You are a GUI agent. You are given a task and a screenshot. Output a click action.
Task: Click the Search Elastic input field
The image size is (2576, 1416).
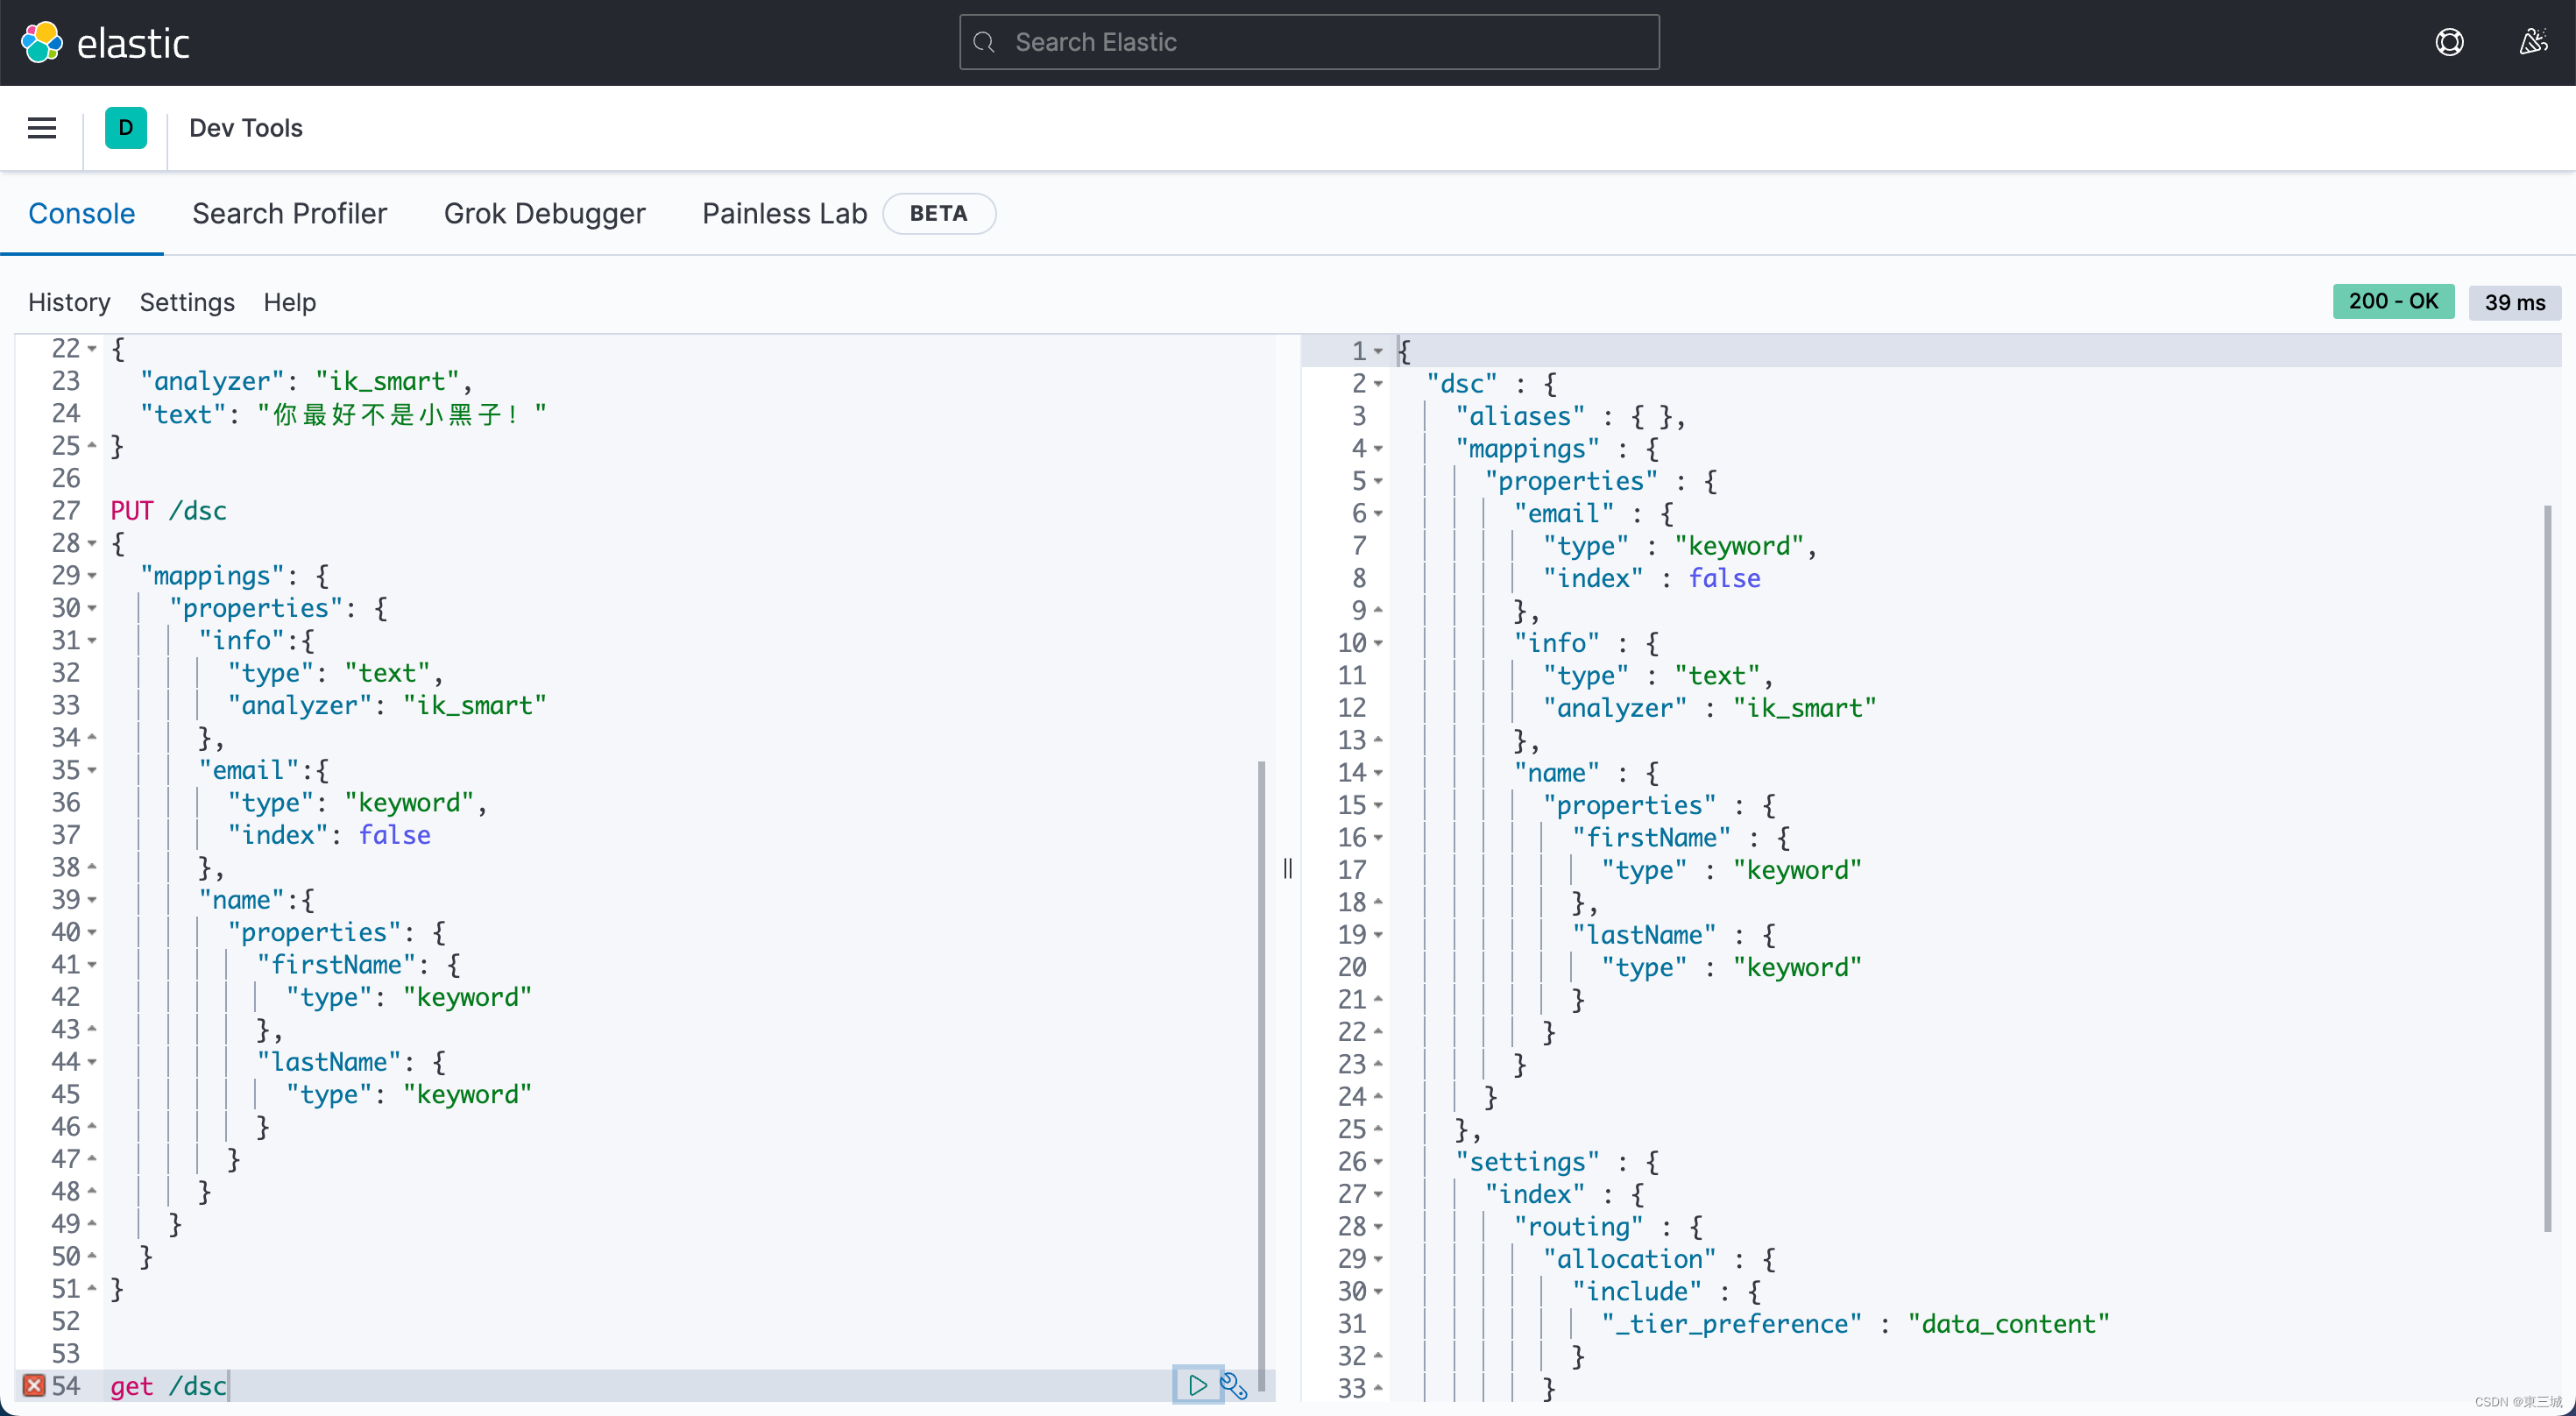[x=1309, y=40]
